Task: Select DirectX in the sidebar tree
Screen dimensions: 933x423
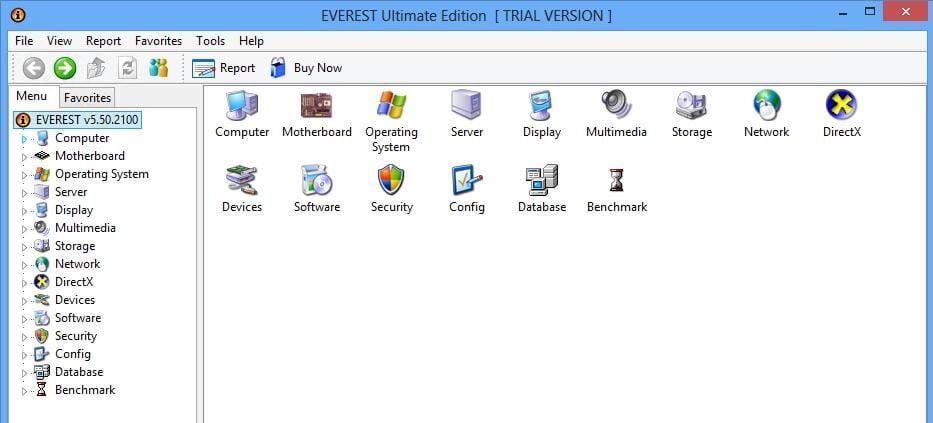Action: click(74, 282)
